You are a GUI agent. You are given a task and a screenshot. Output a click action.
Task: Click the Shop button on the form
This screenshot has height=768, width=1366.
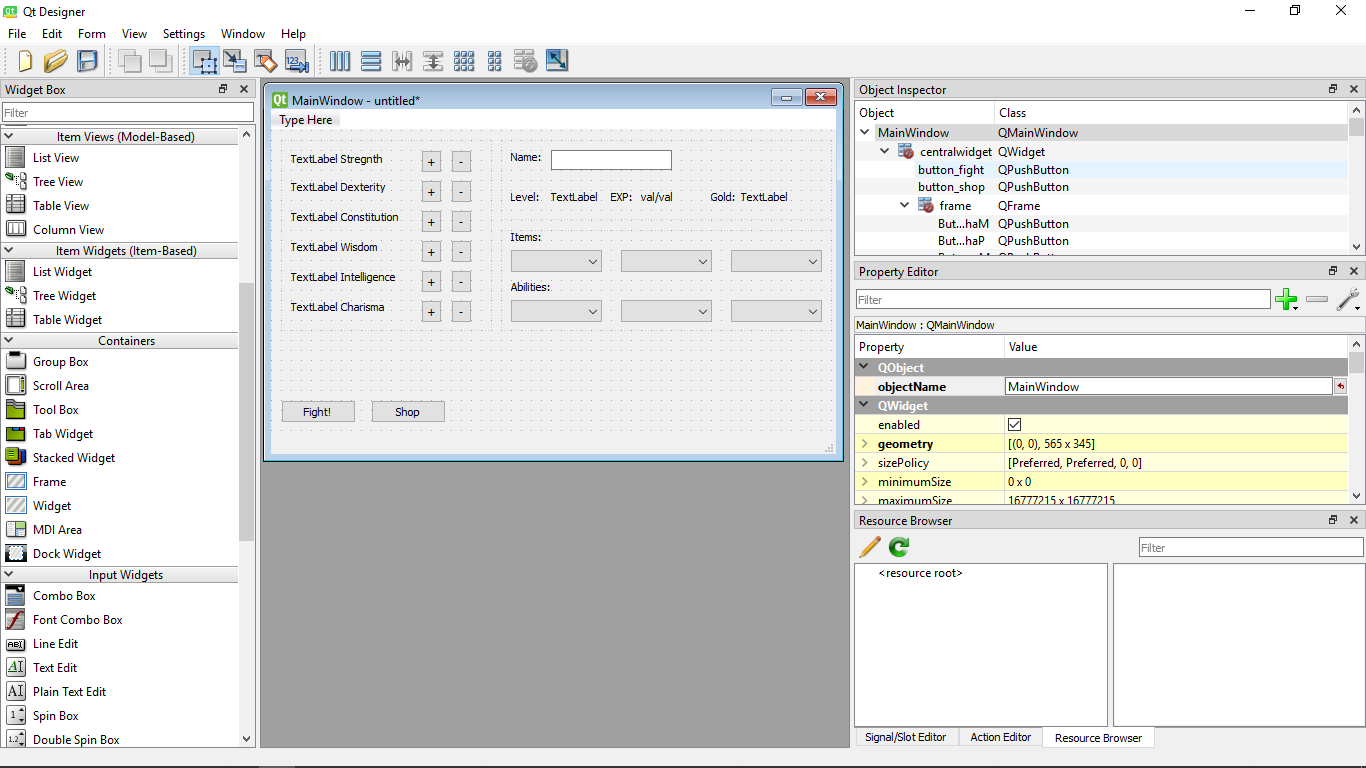coord(408,412)
